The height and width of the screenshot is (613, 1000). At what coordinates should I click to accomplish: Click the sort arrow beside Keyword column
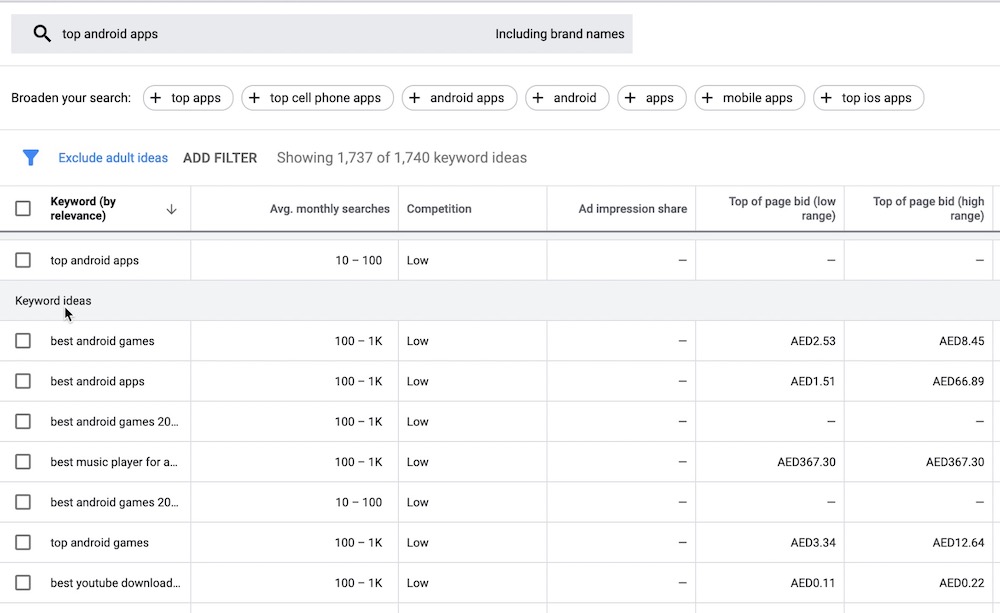171,209
